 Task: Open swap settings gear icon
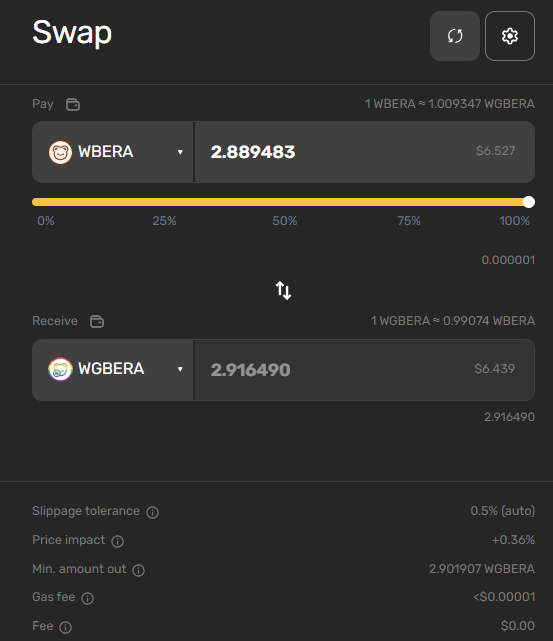coord(510,36)
